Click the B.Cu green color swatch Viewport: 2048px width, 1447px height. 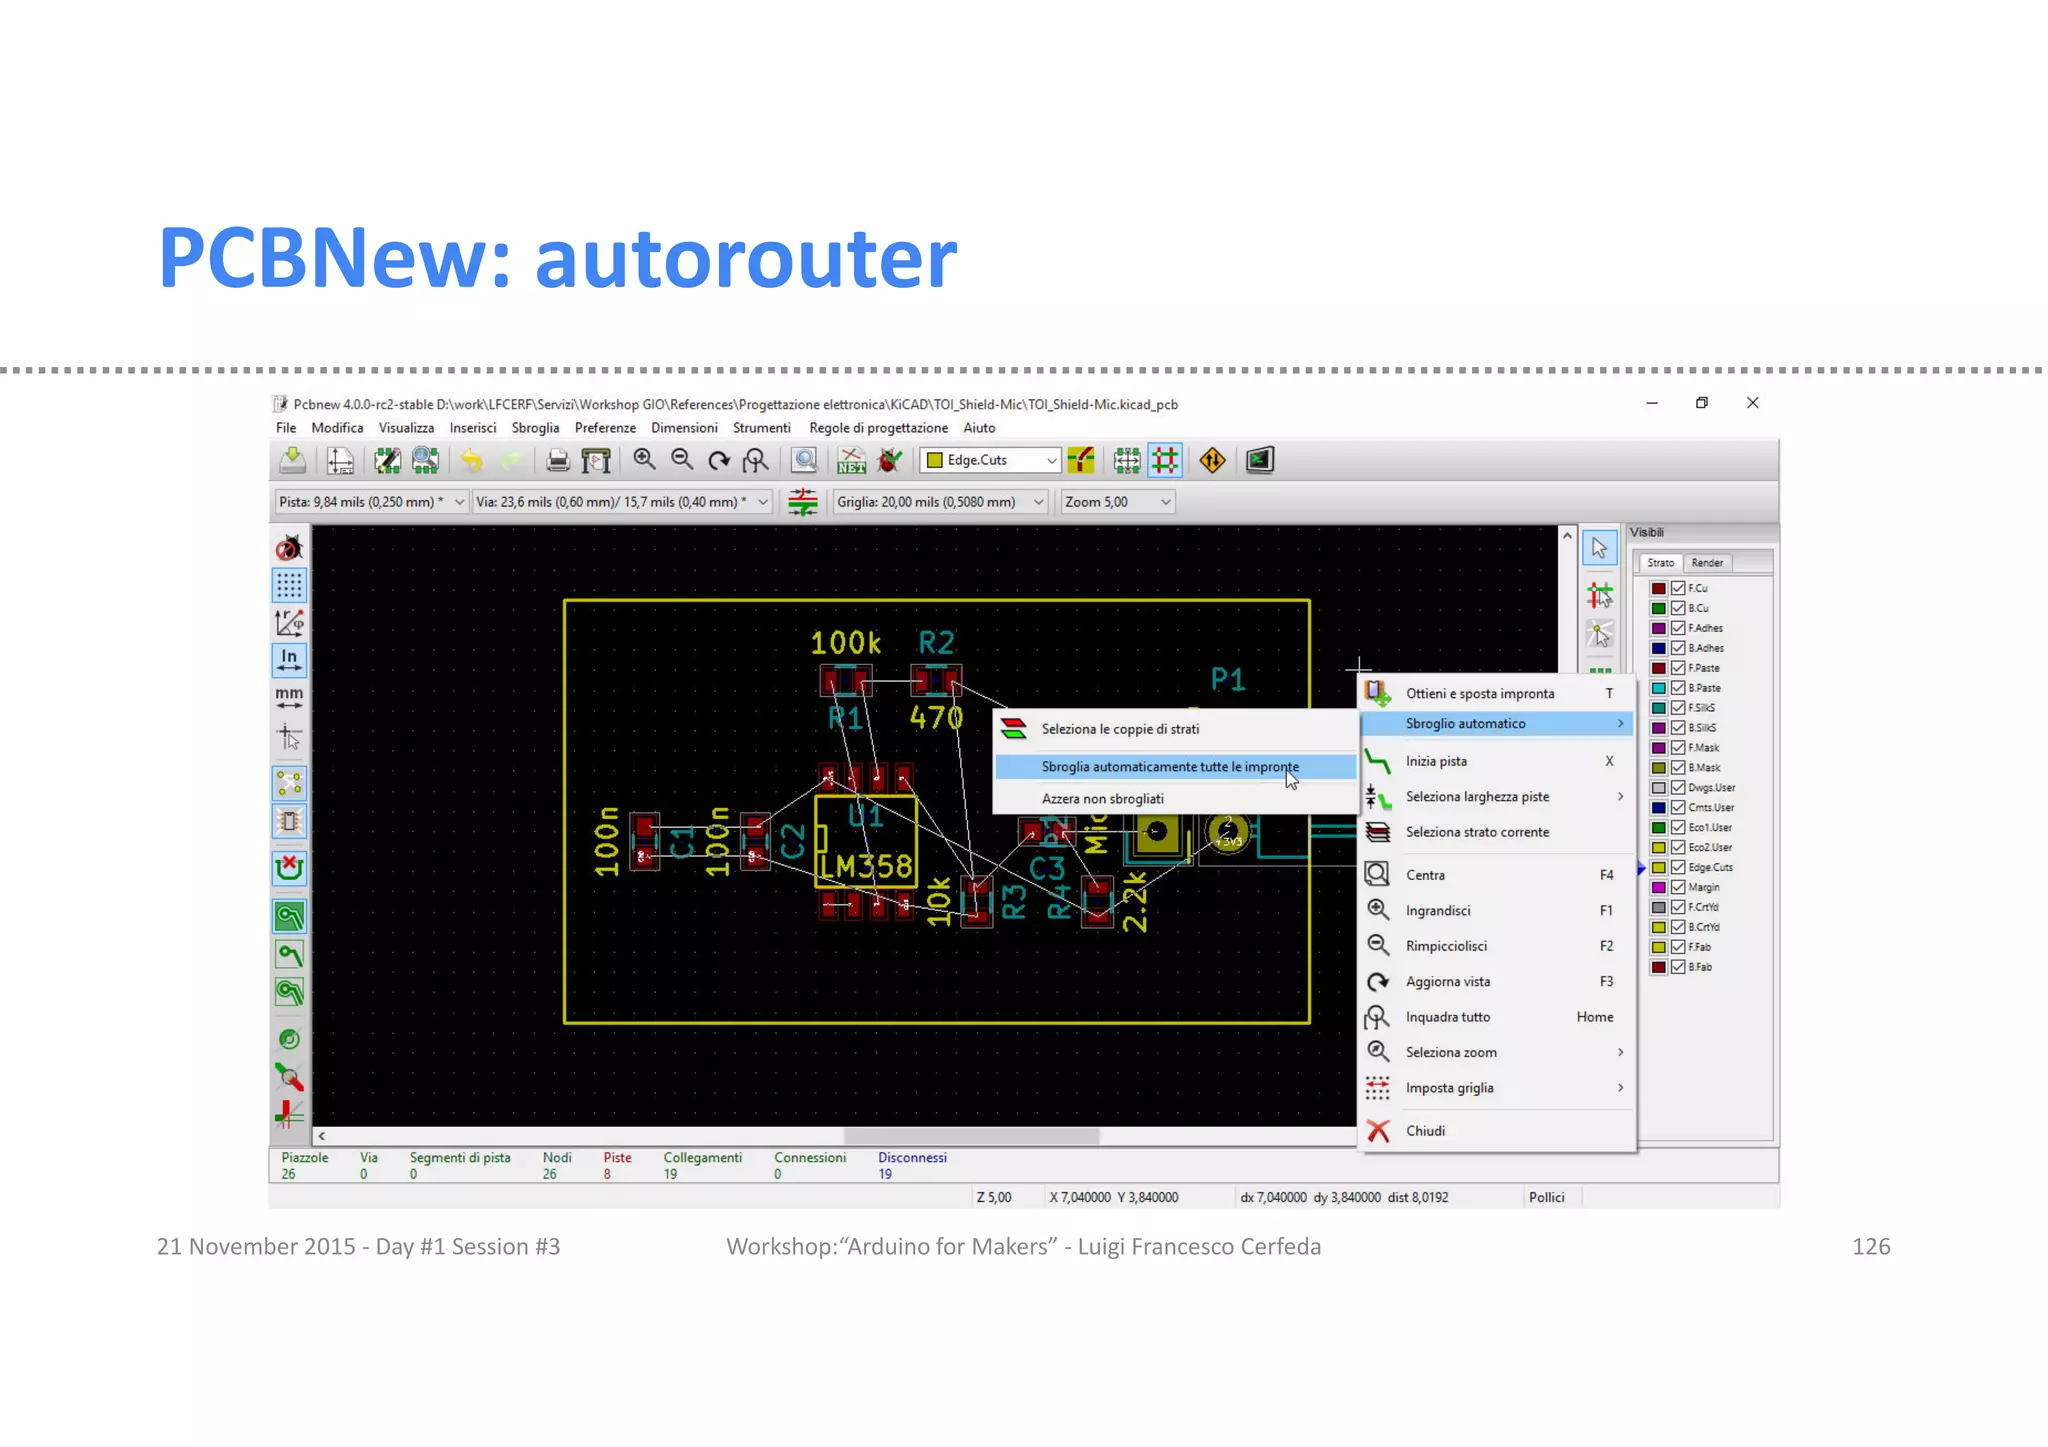(x=1658, y=608)
